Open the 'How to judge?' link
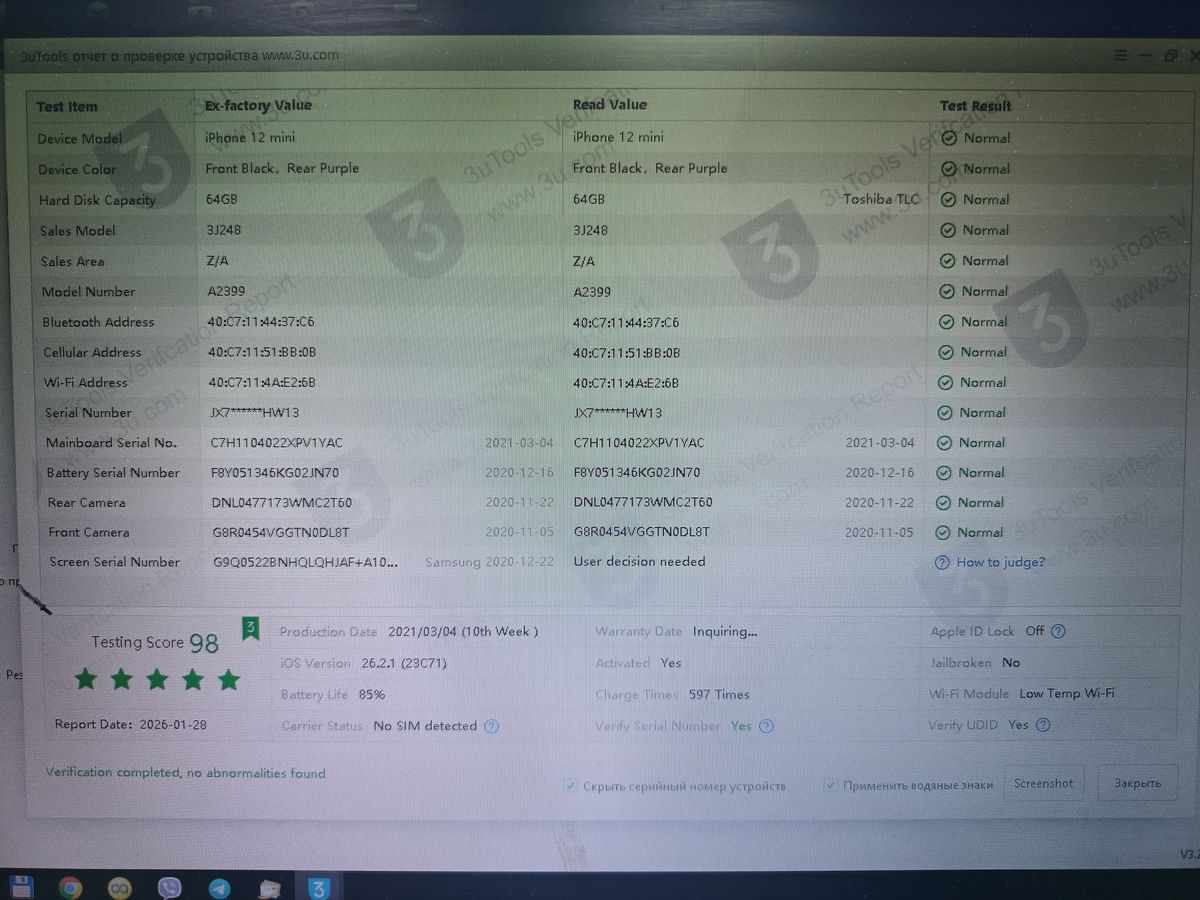 coord(1000,562)
